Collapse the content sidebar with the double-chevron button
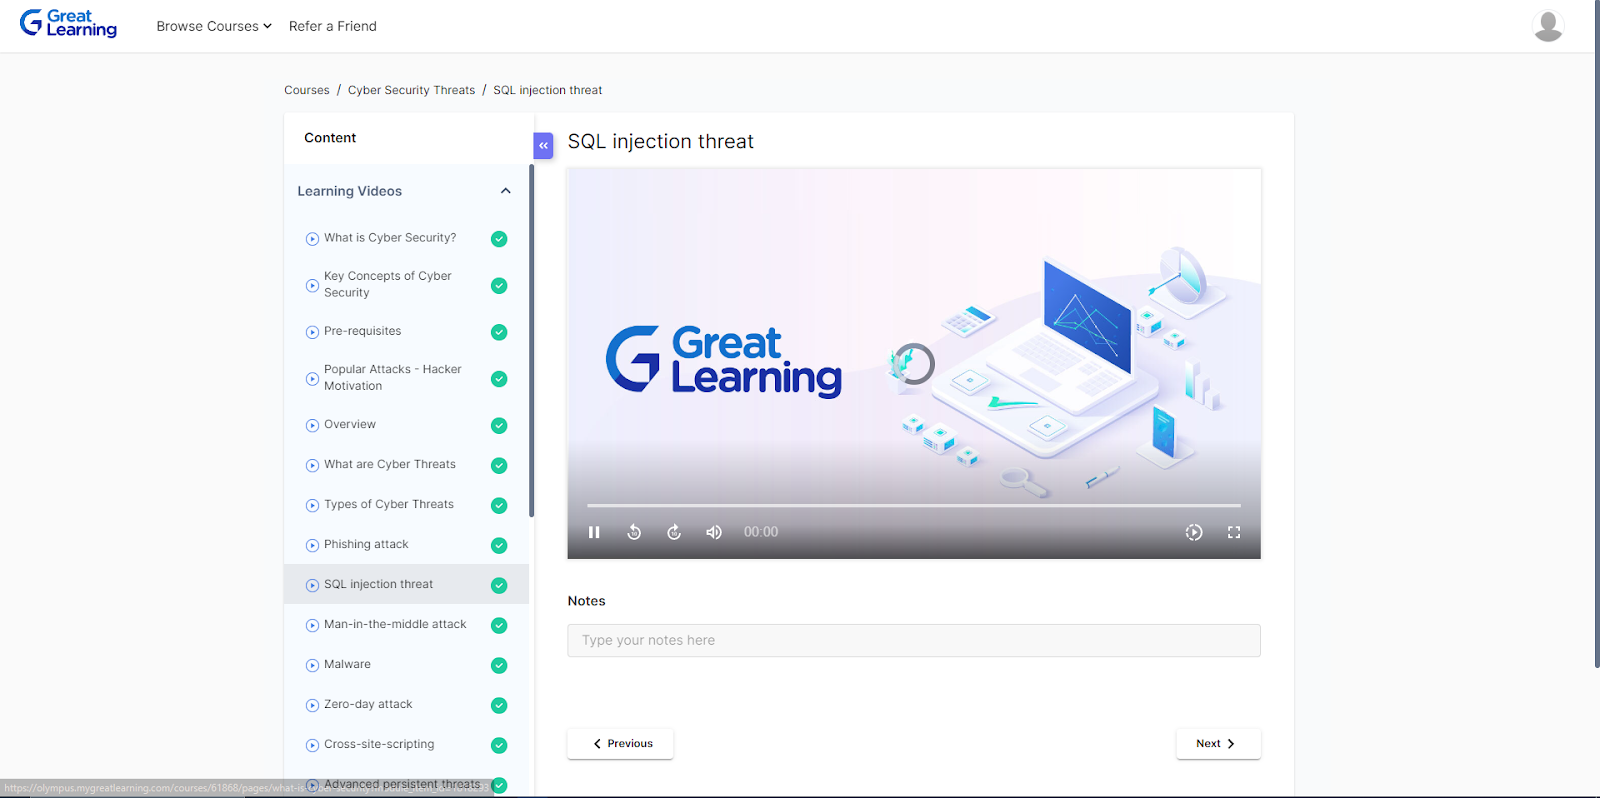The height and width of the screenshot is (798, 1600). coord(543,146)
